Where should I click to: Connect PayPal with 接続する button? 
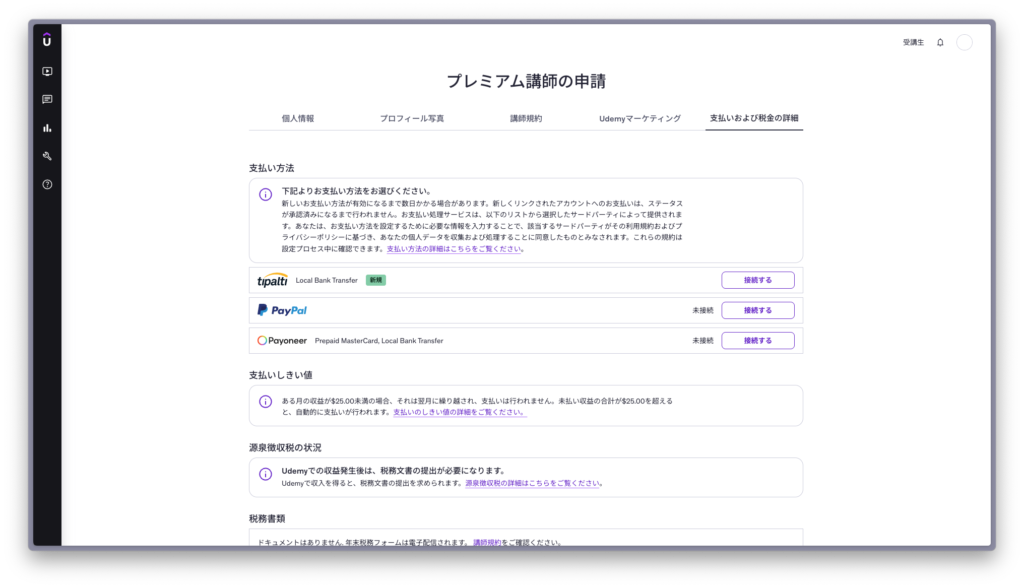pos(757,310)
